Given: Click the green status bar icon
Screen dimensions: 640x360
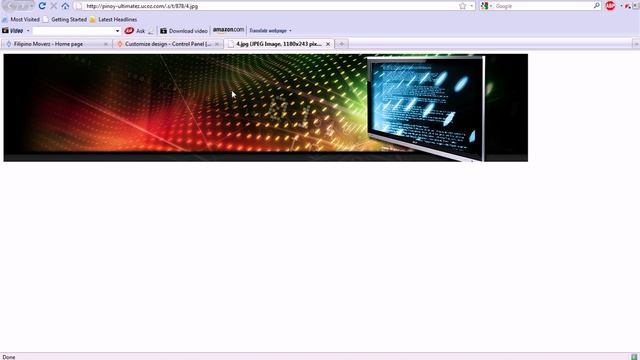Looking at the screenshot, I should click(634, 357).
